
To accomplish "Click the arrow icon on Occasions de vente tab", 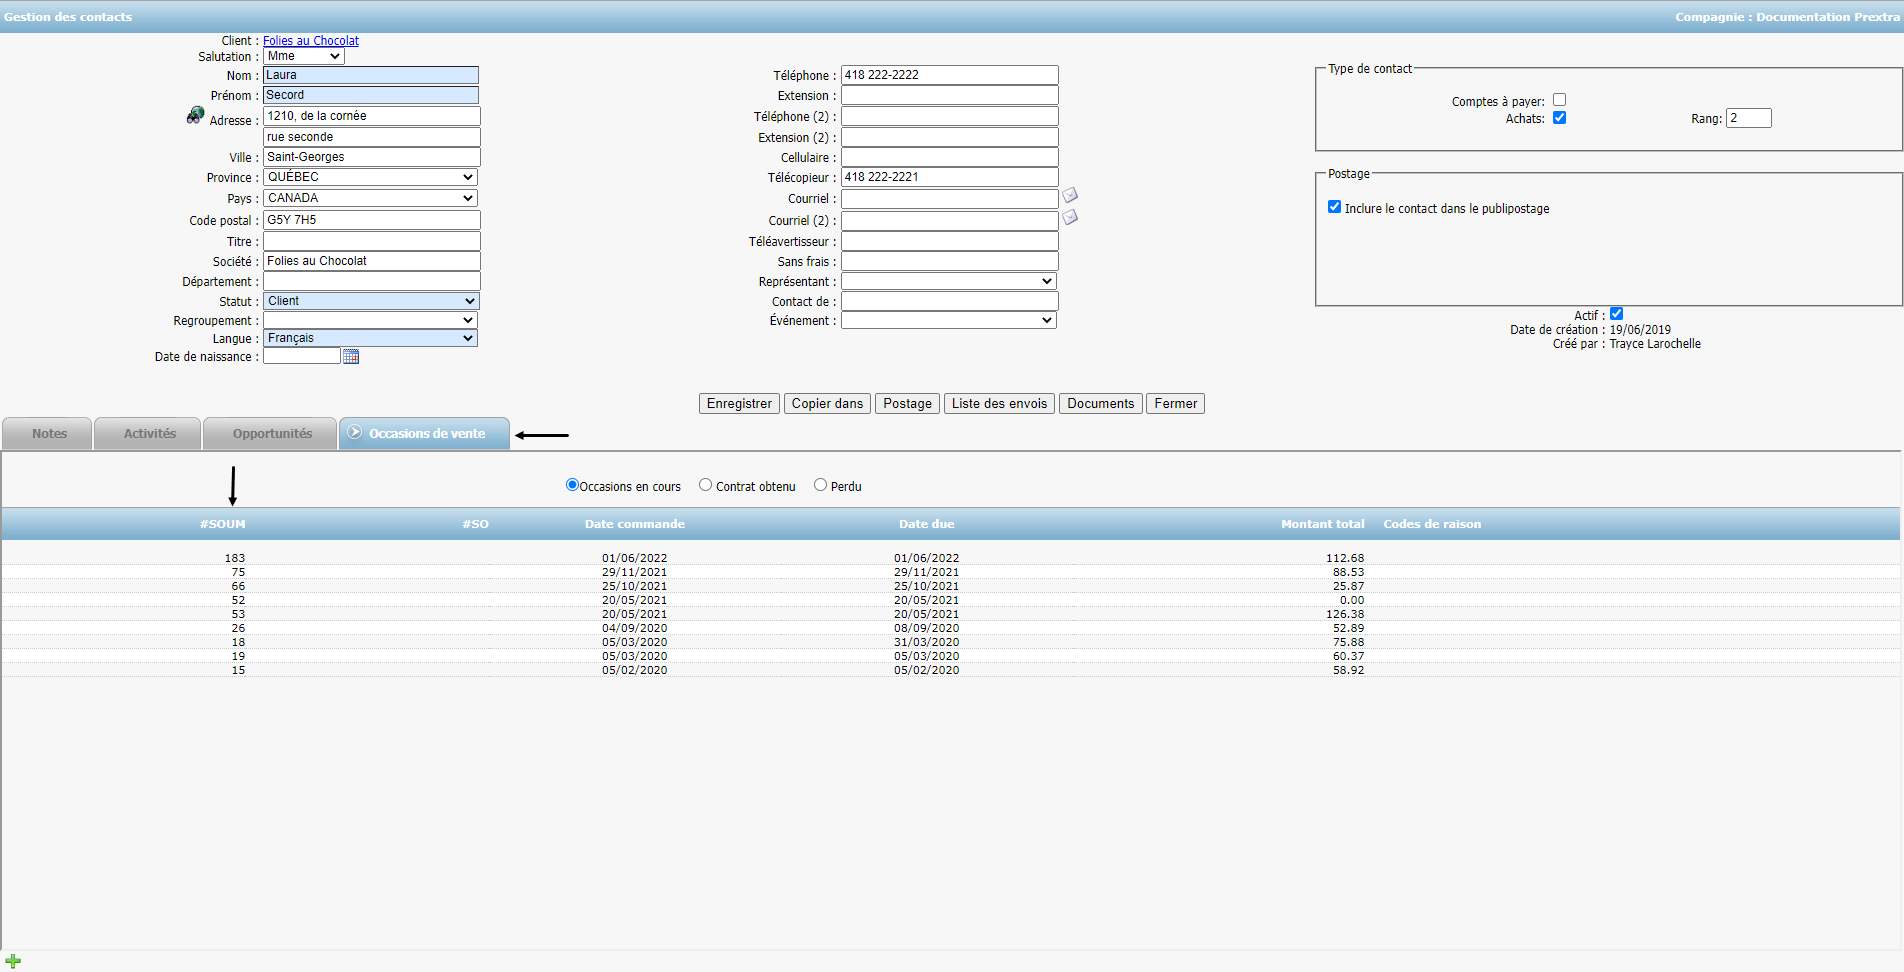I will click(355, 432).
